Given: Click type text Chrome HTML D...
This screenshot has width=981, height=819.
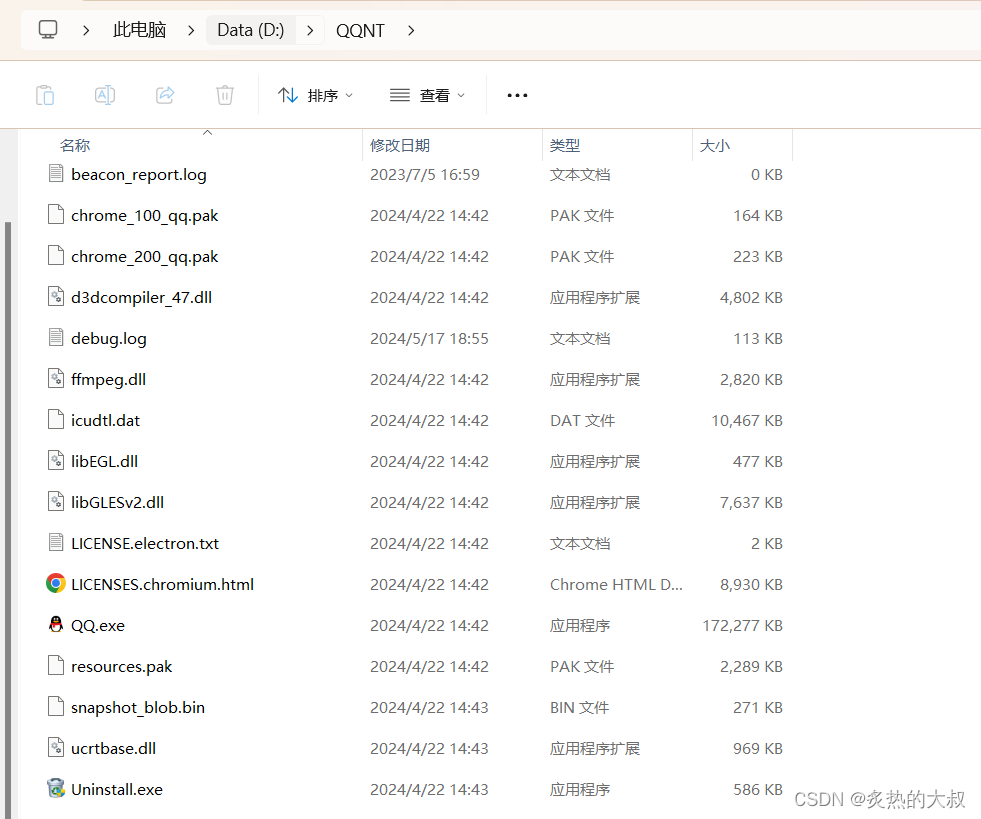Looking at the screenshot, I should (x=616, y=584).
